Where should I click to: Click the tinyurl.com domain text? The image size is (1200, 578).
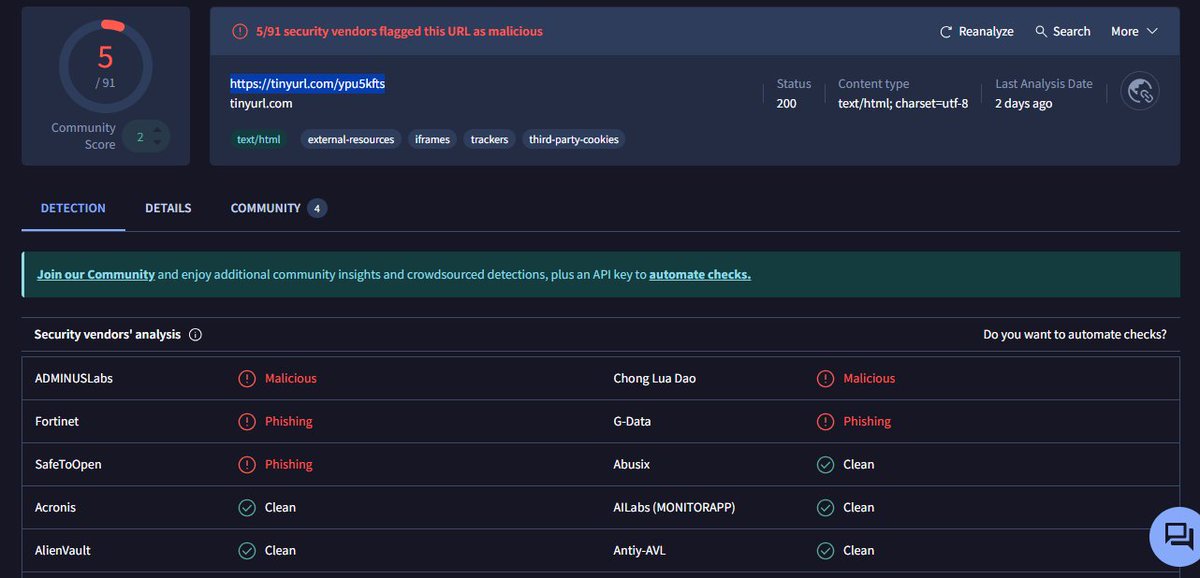click(261, 103)
